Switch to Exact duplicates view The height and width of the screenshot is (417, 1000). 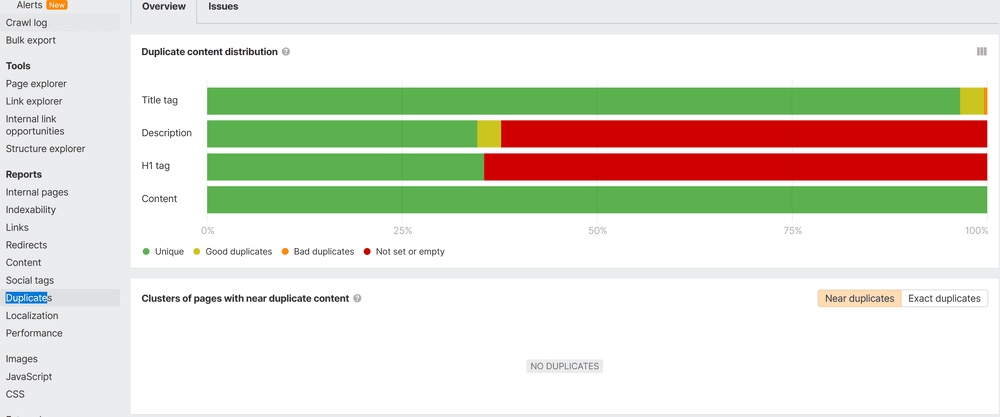[x=944, y=298]
